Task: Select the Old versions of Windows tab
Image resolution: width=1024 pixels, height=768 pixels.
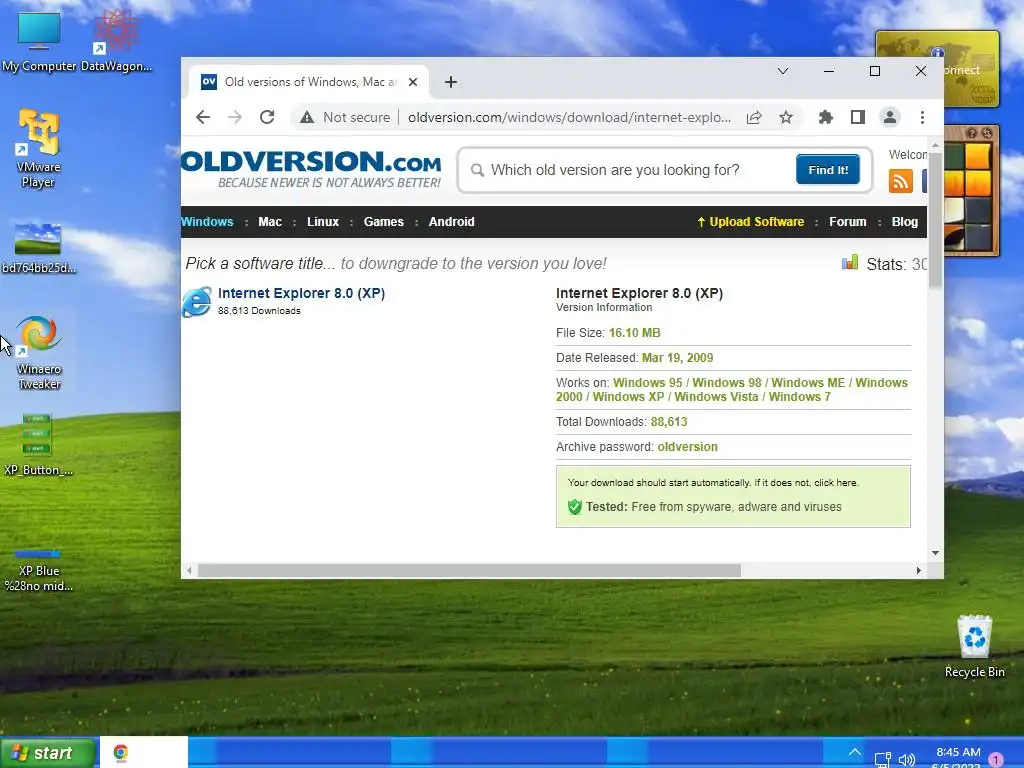Action: tap(309, 82)
